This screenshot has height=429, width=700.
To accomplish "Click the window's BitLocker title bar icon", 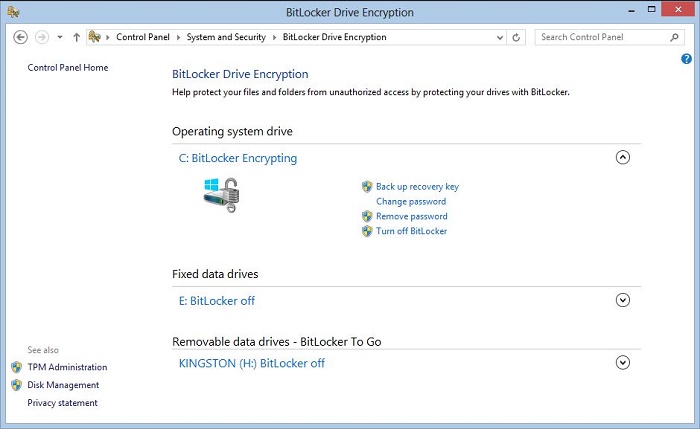I will 11,11.
